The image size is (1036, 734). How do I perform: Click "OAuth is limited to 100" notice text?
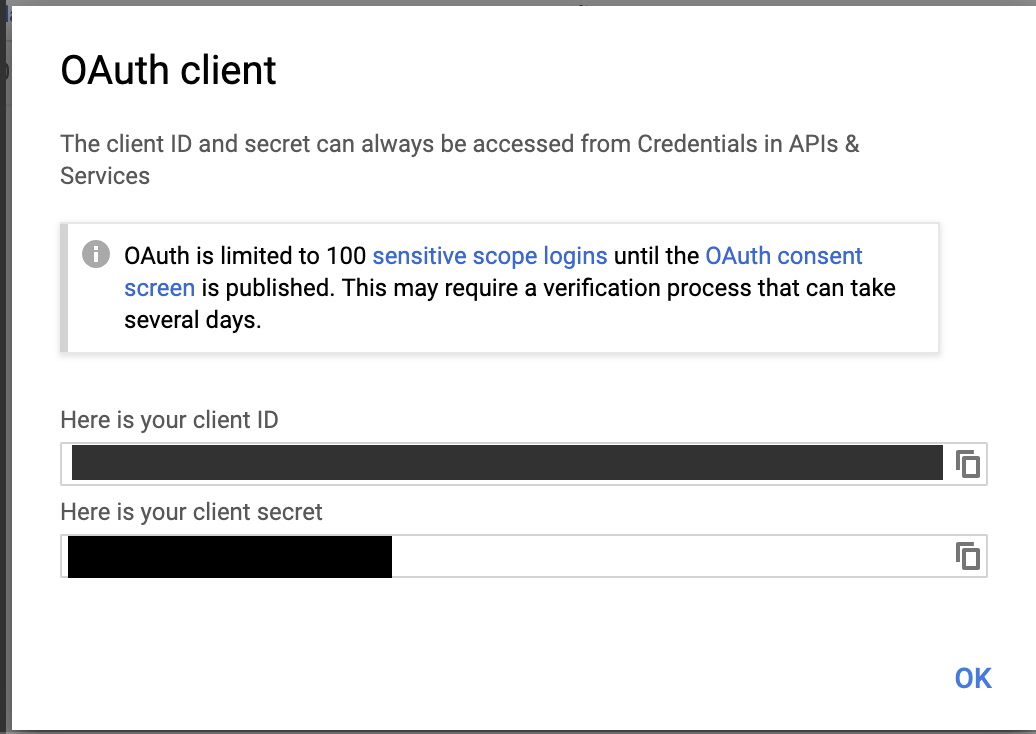pyautogui.click(x=244, y=256)
